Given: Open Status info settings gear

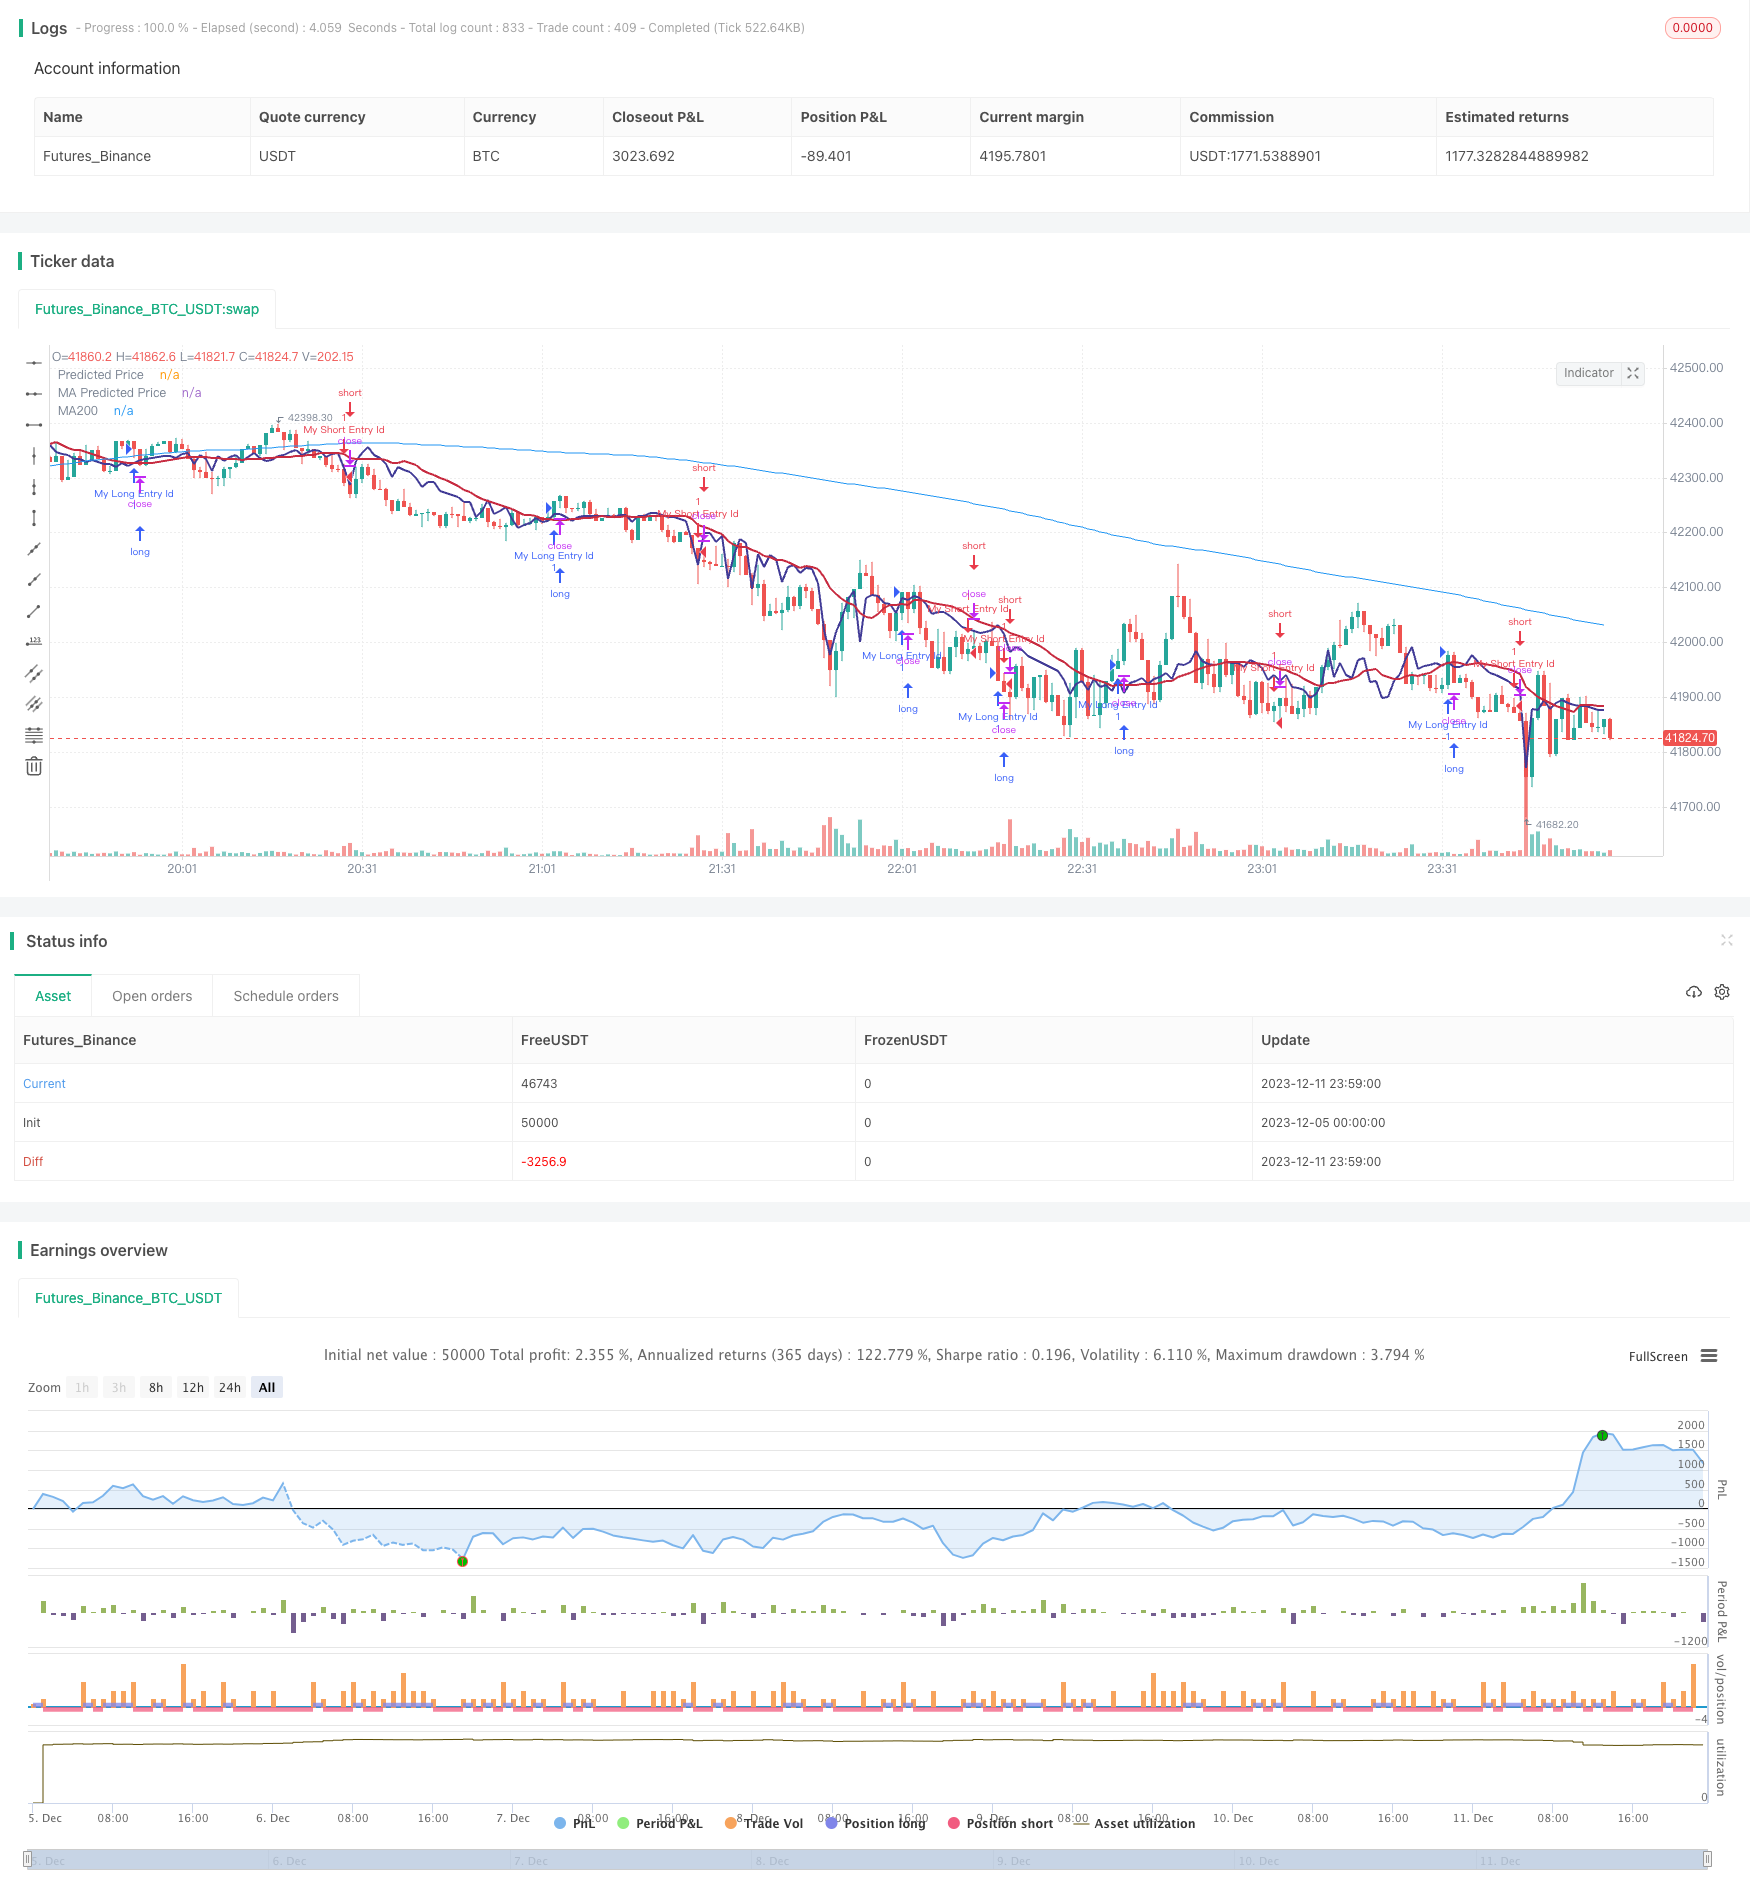Looking at the screenshot, I should [x=1722, y=992].
